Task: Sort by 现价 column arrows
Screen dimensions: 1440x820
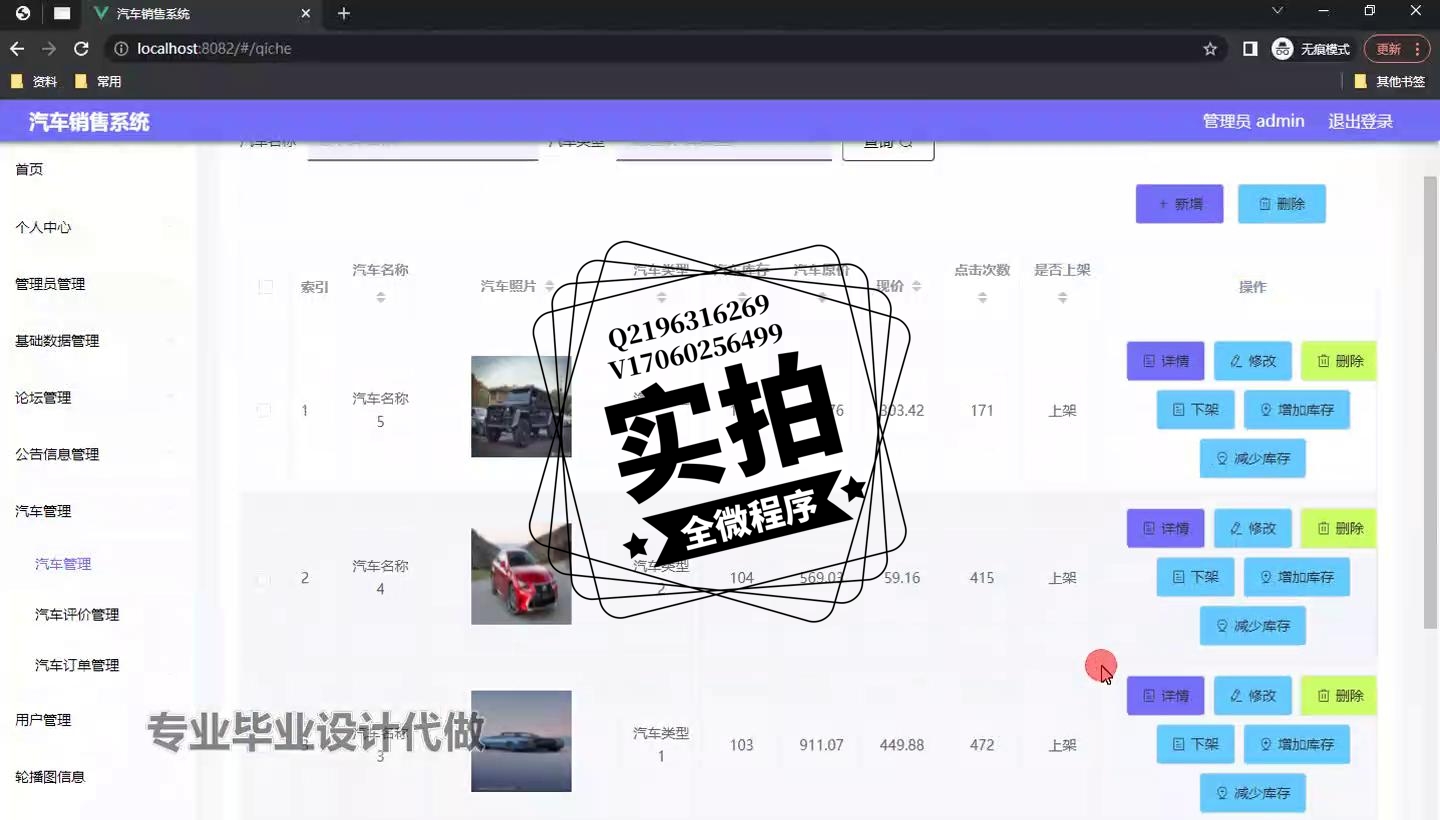Action: pyautogui.click(x=916, y=287)
